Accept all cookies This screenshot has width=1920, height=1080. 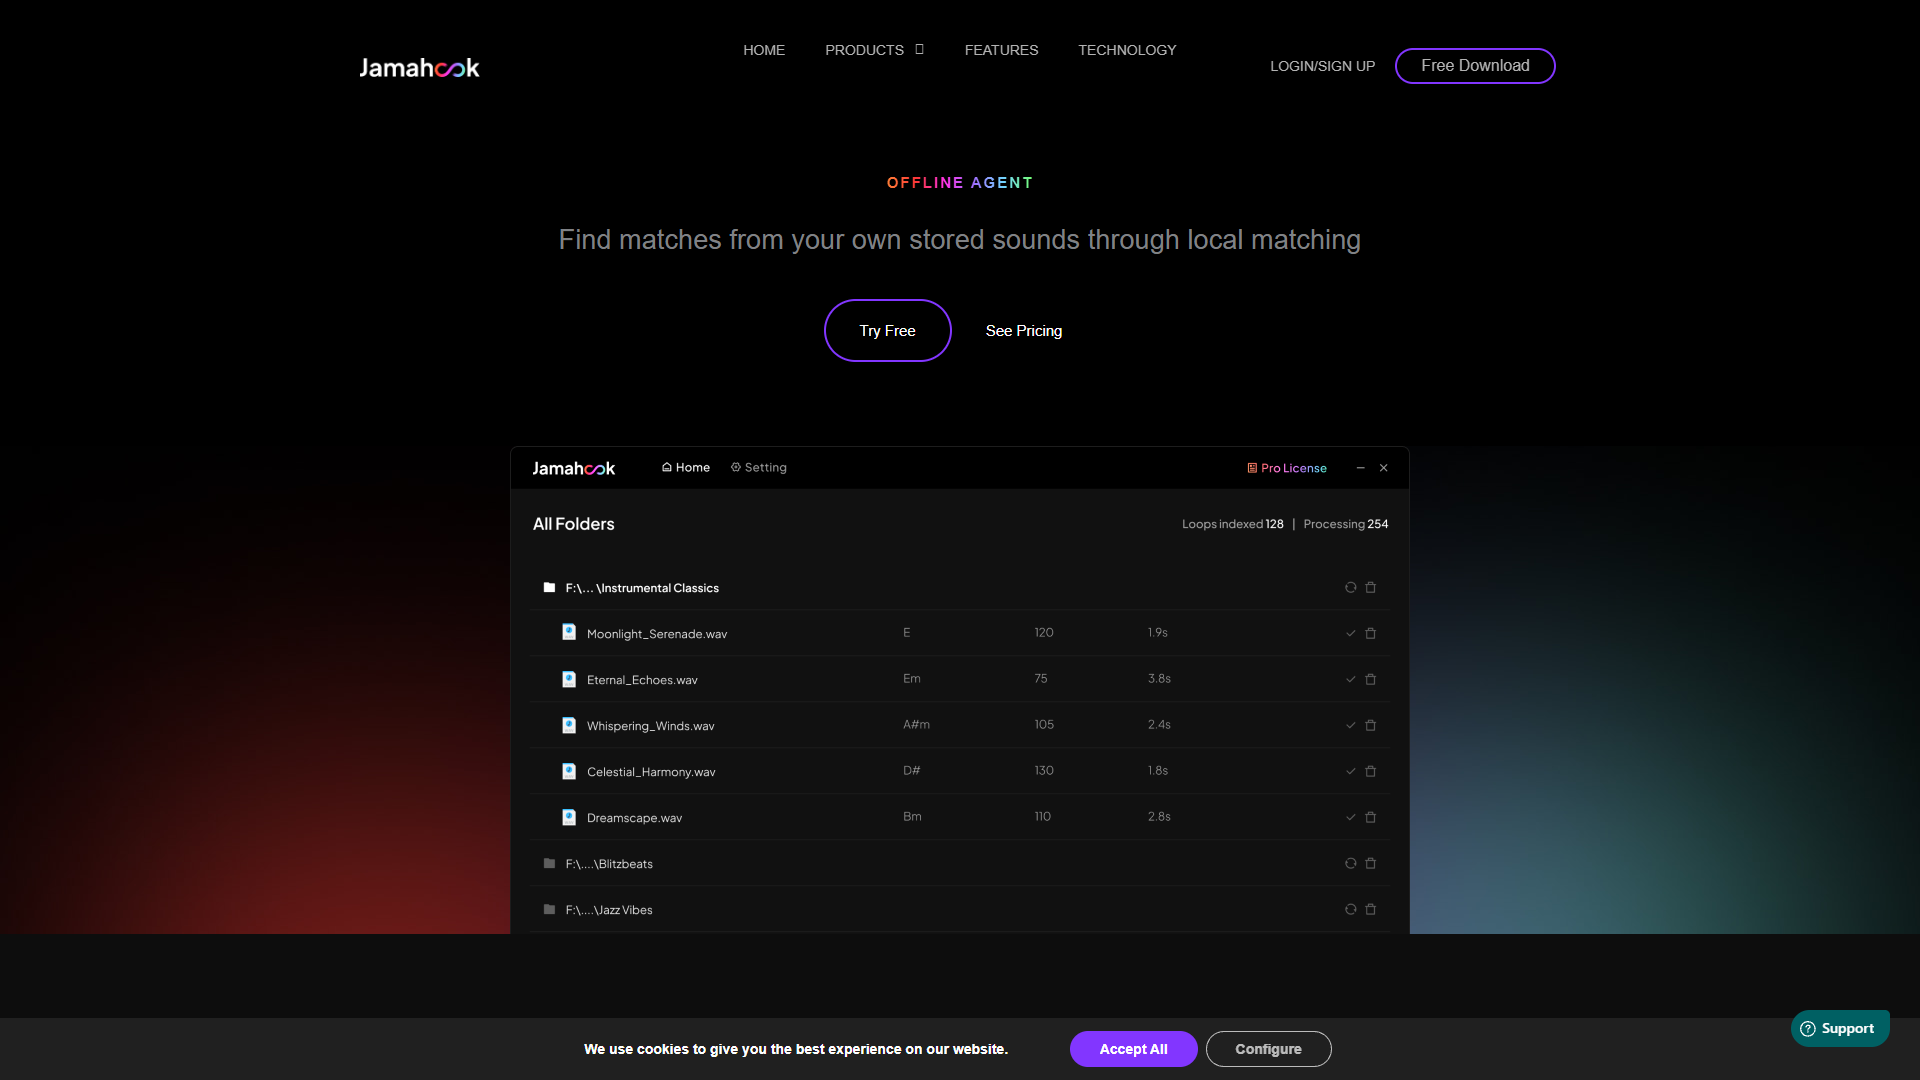coord(1133,1049)
